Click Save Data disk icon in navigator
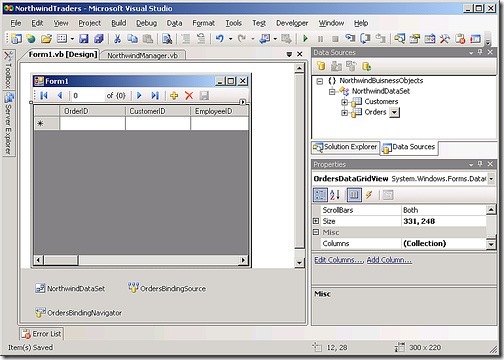Screen dimensions: 504x360 coord(204,96)
